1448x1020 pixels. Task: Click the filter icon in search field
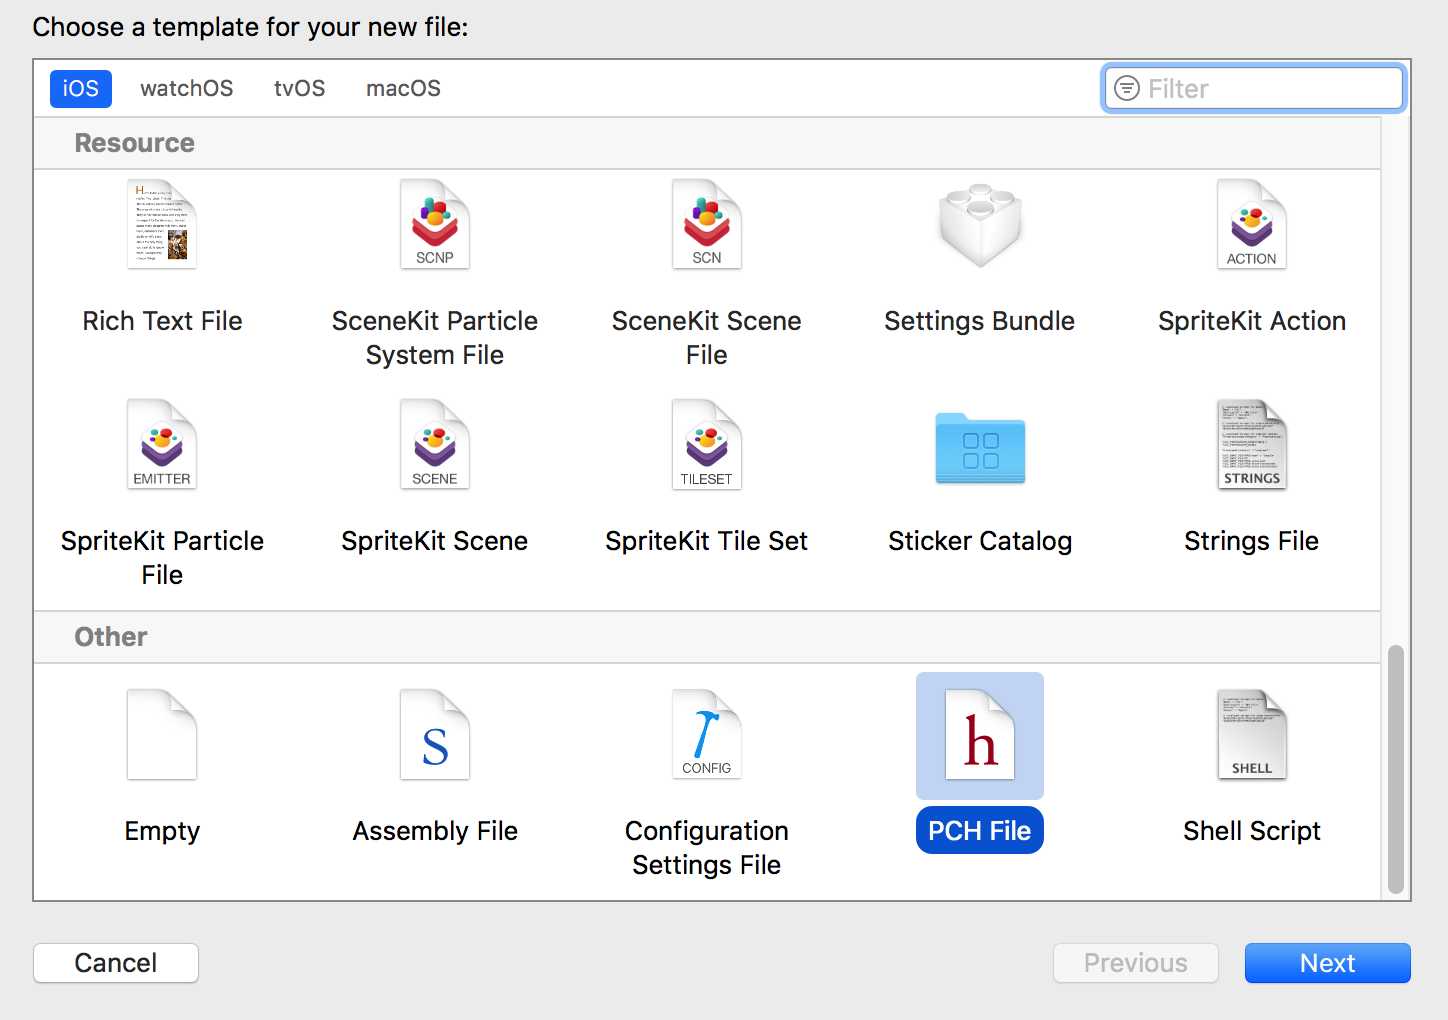click(1127, 88)
